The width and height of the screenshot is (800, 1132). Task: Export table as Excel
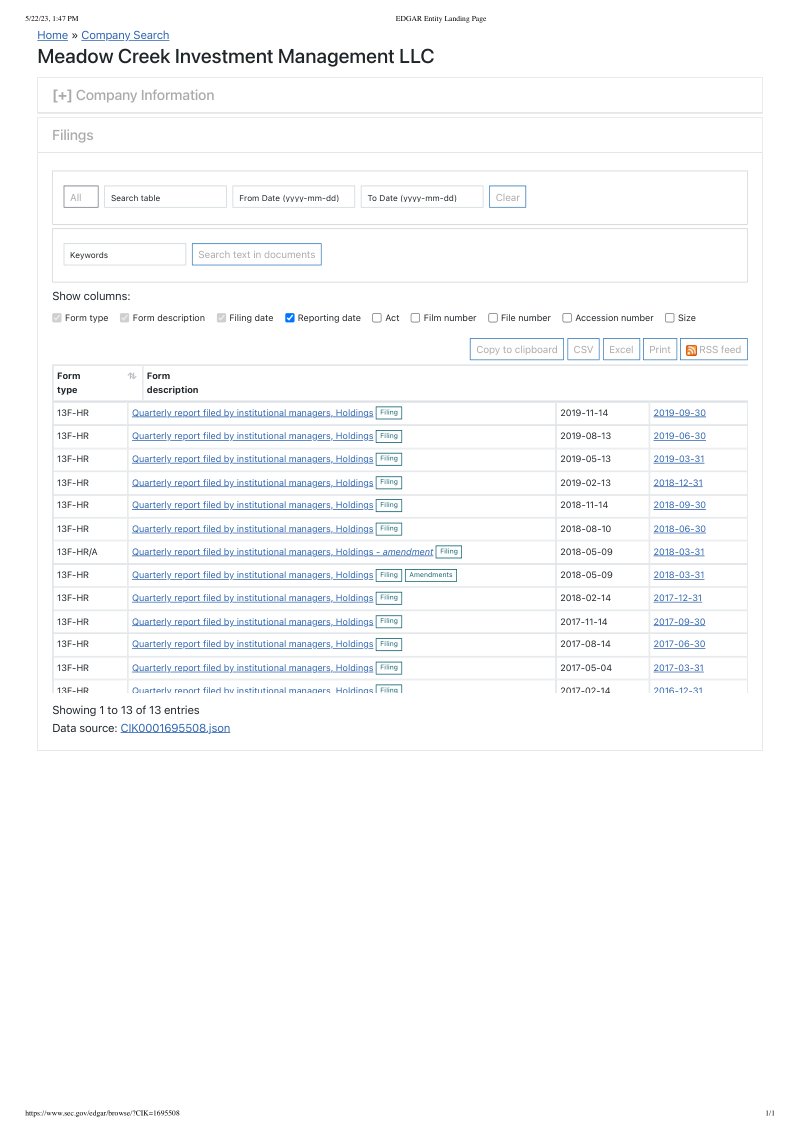(x=621, y=349)
